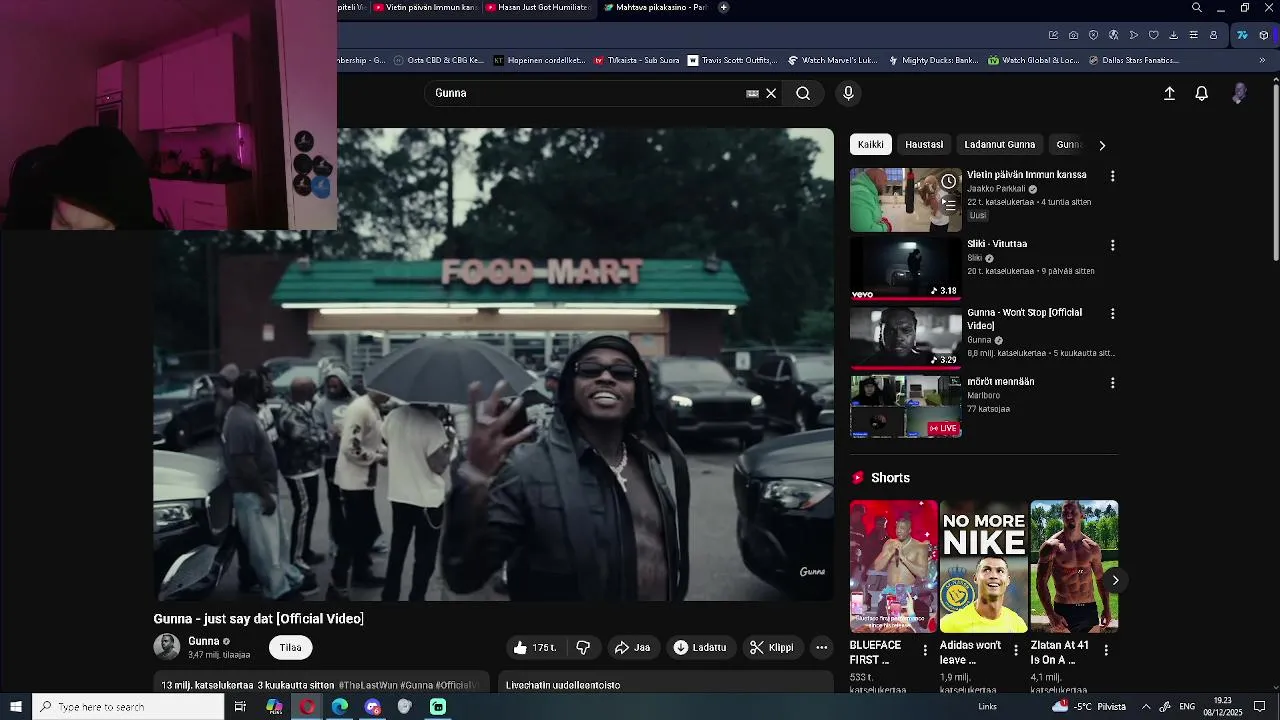The width and height of the screenshot is (1280, 720).
Task: Open options for Gunna - Won't Stop
Action: point(1112,314)
